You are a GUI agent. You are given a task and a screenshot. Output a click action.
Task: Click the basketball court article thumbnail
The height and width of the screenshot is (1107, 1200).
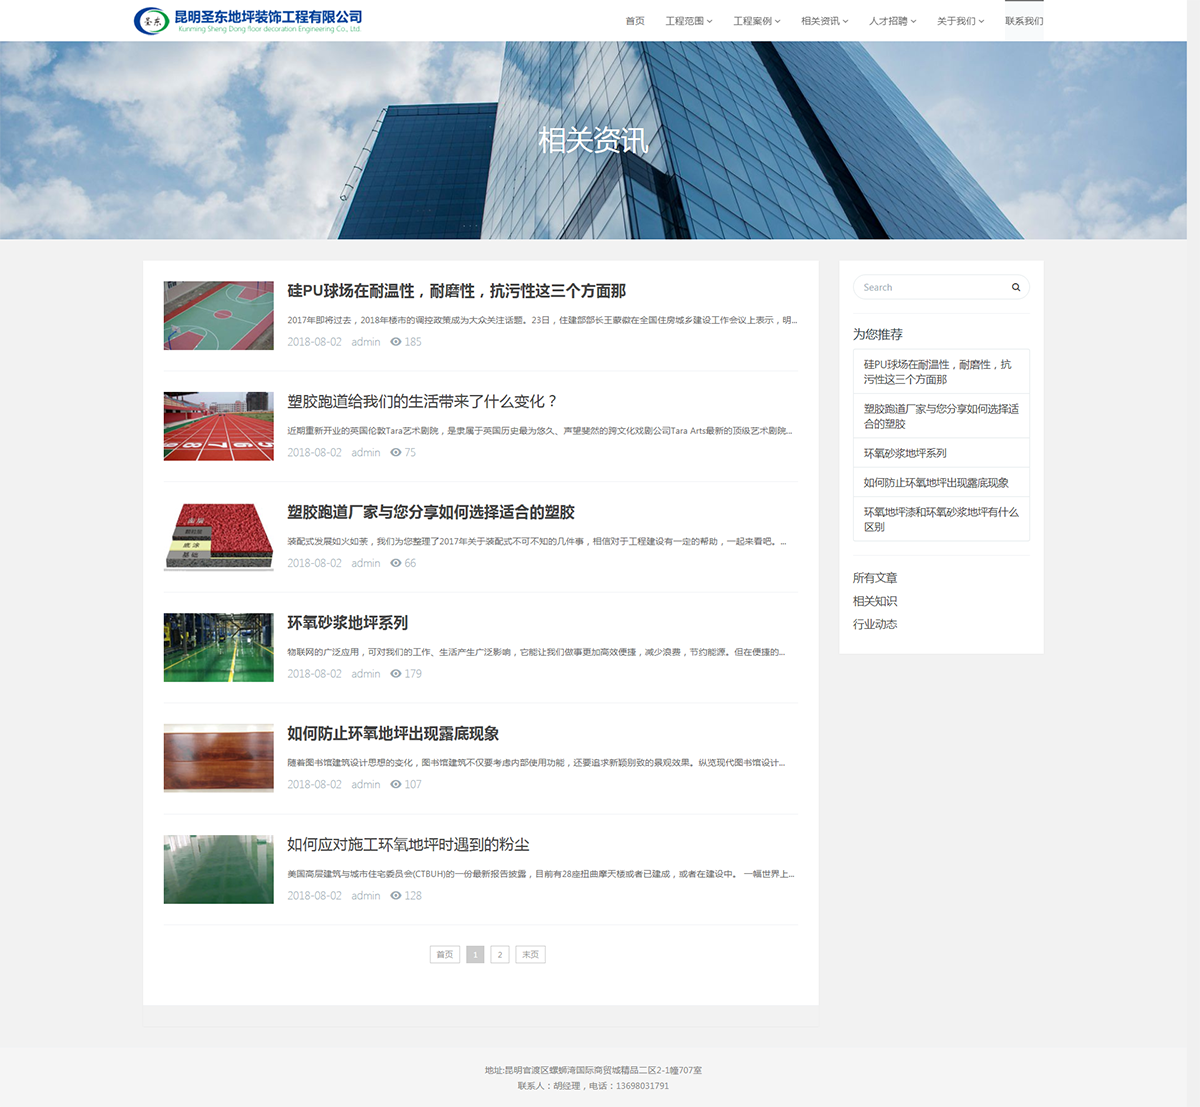[x=218, y=315]
